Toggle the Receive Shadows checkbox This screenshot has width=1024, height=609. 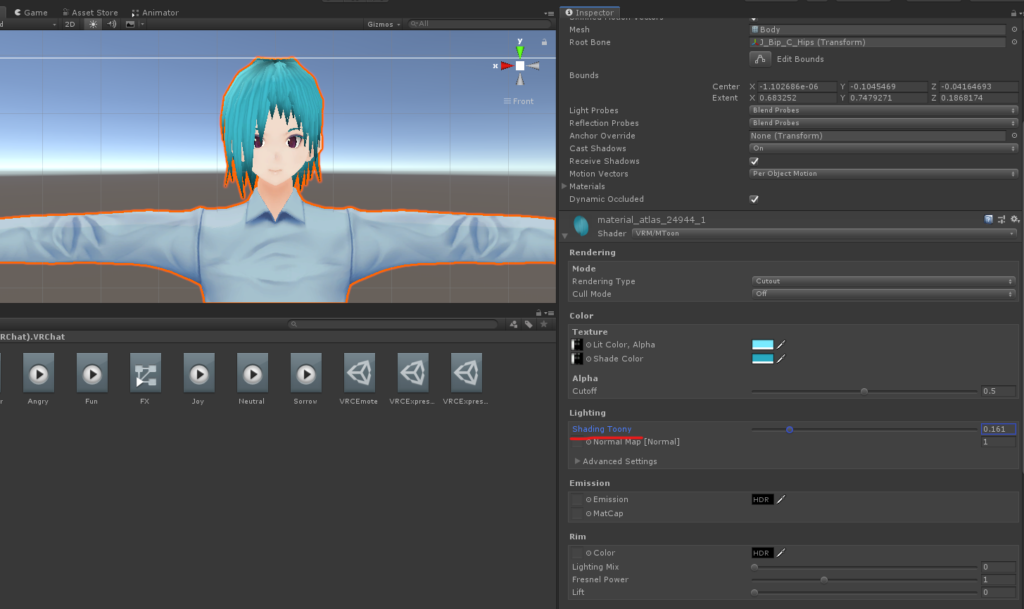pyautogui.click(x=754, y=161)
